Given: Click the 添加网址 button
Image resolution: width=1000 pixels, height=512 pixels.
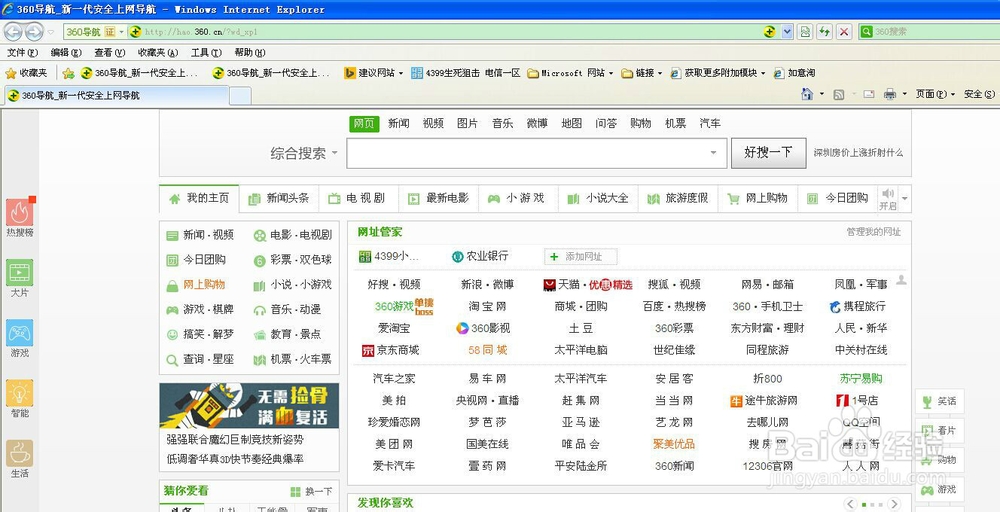Looking at the screenshot, I should point(580,256).
